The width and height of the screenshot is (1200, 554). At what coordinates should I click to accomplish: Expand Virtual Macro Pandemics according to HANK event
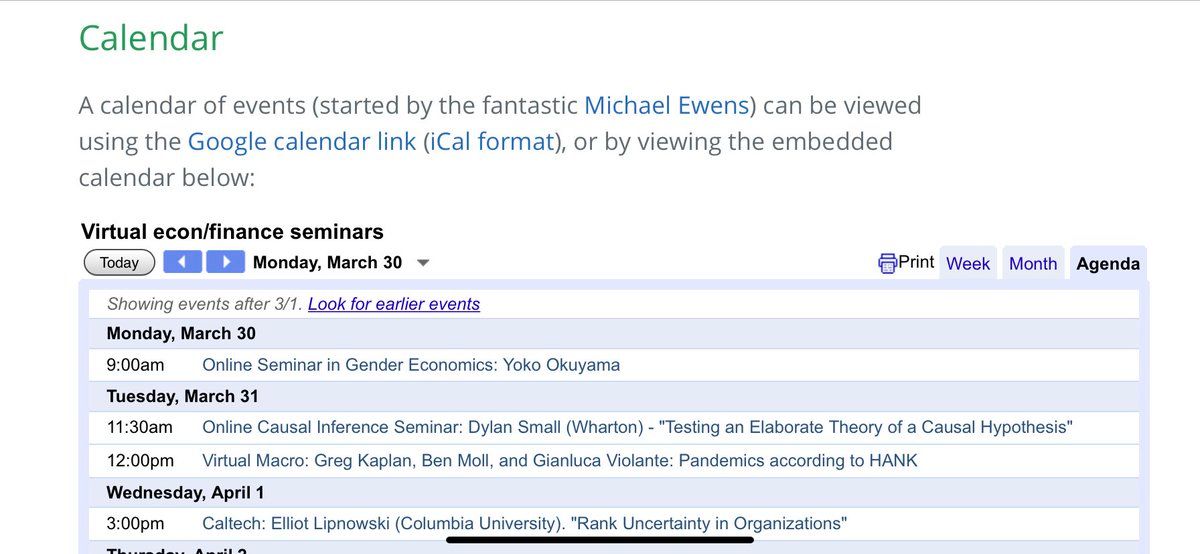click(559, 461)
